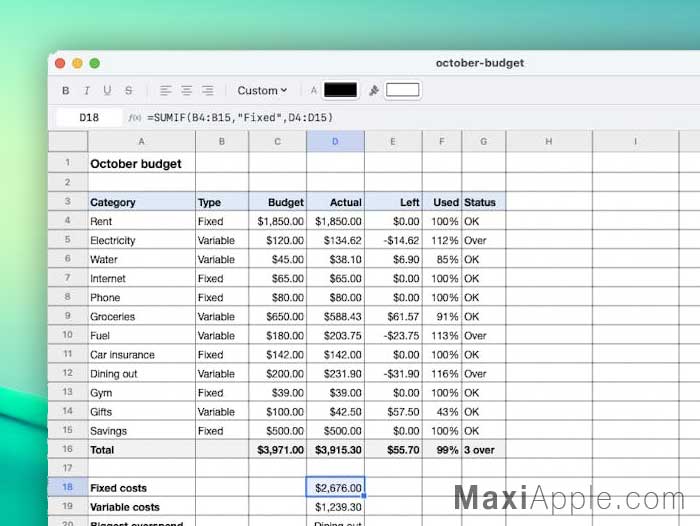Click the 'Status' header cell
The height and width of the screenshot is (526, 700).
pos(483,202)
